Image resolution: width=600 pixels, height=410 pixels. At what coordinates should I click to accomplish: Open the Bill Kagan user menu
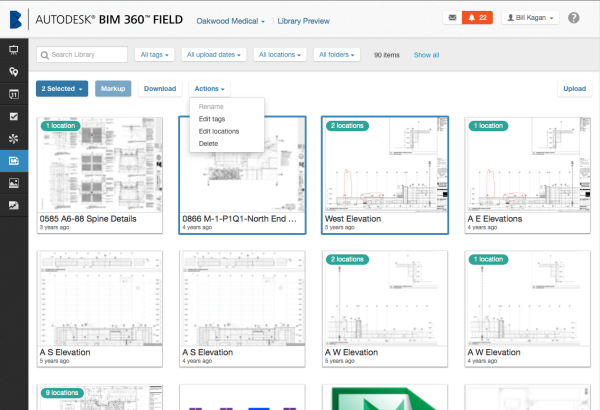coord(530,18)
